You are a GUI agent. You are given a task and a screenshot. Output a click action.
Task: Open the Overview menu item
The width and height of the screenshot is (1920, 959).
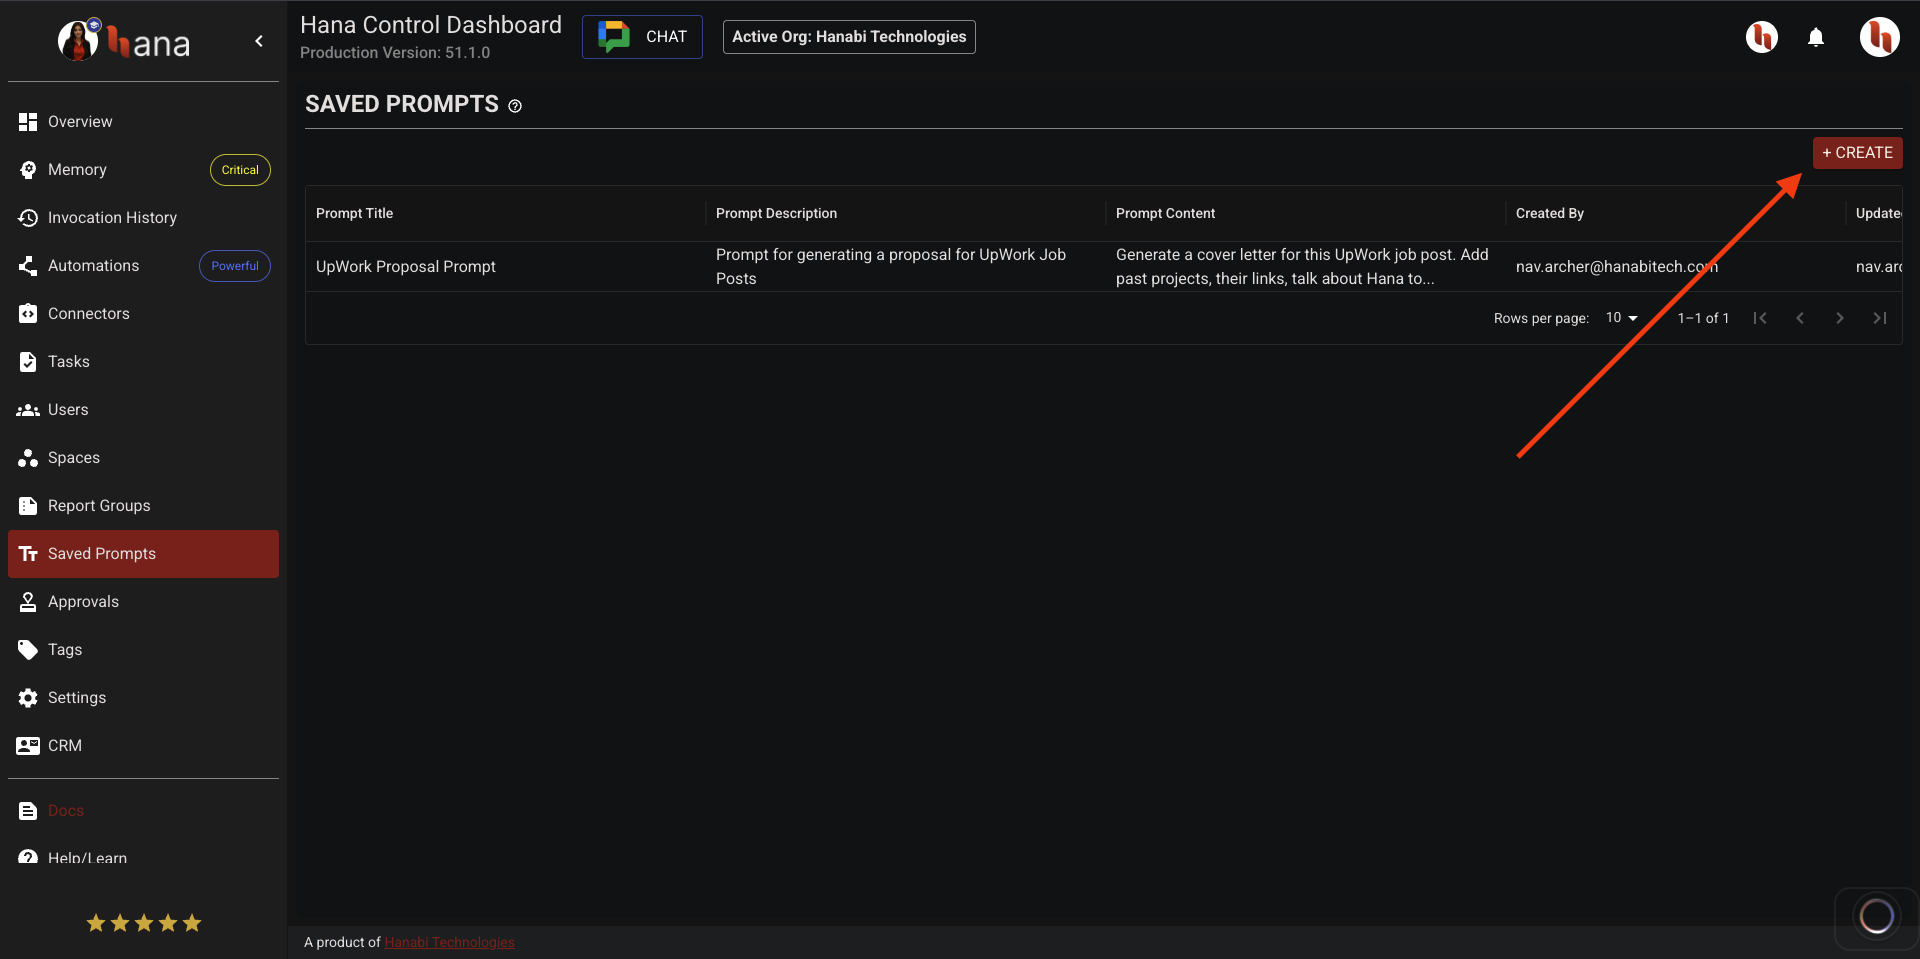point(143,122)
